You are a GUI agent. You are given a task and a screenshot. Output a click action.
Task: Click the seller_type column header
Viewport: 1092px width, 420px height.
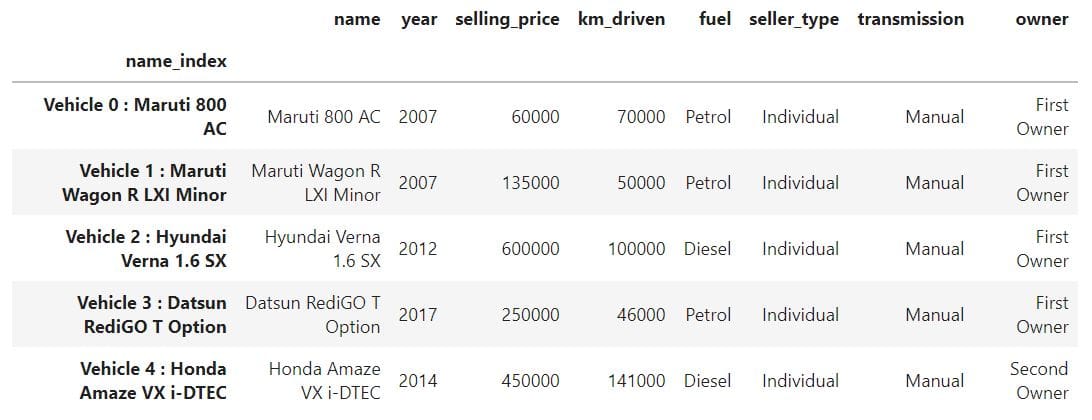(794, 20)
